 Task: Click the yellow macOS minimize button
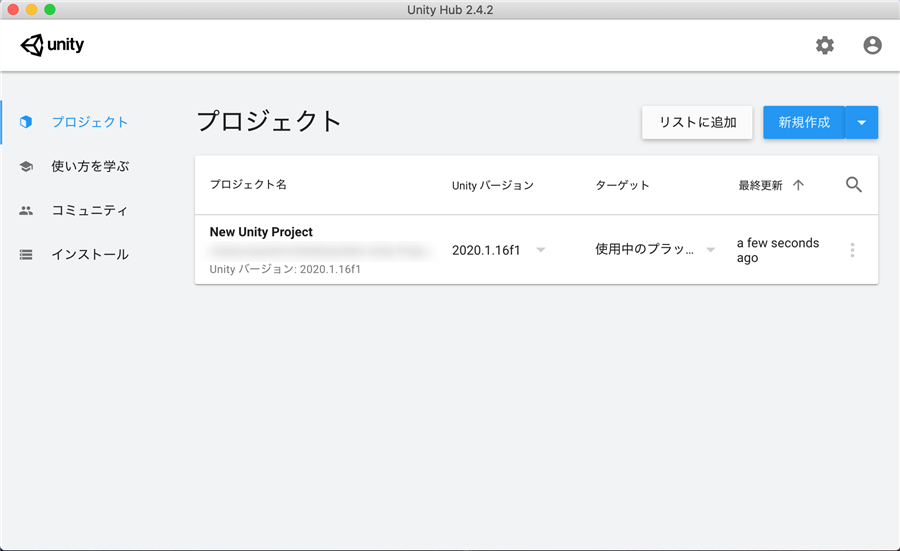32,9
